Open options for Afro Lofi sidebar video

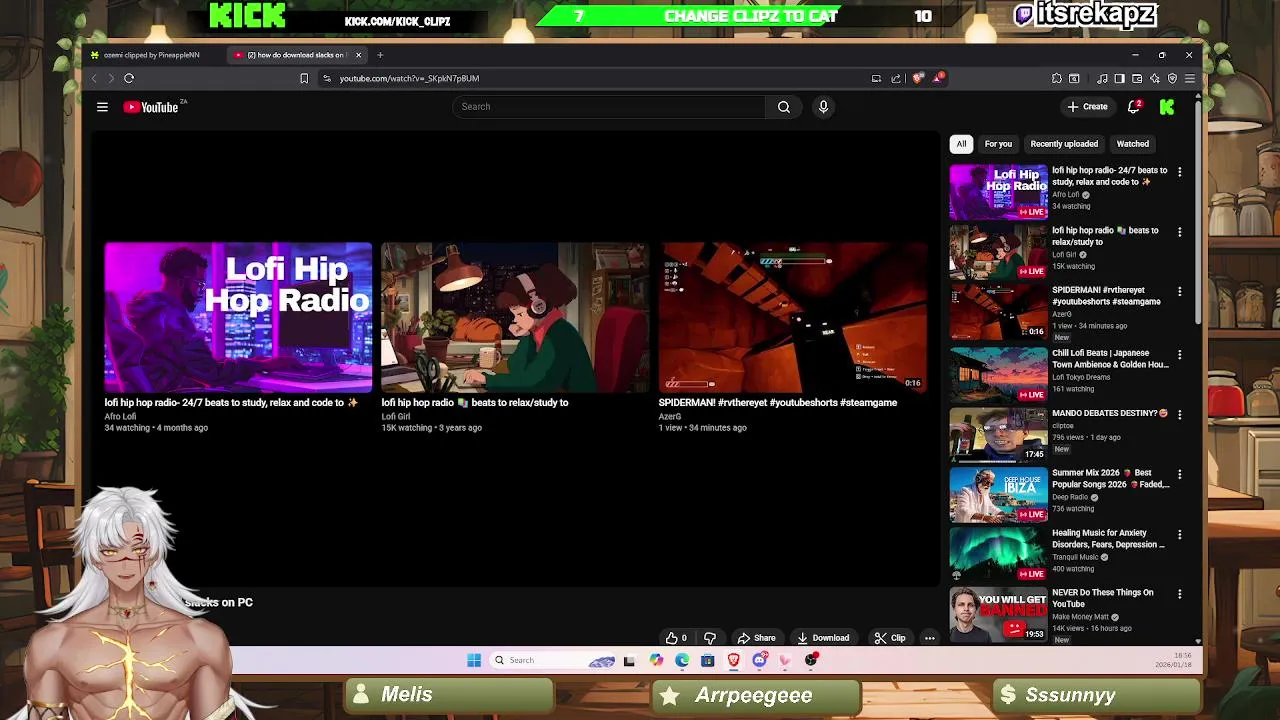1179,172
